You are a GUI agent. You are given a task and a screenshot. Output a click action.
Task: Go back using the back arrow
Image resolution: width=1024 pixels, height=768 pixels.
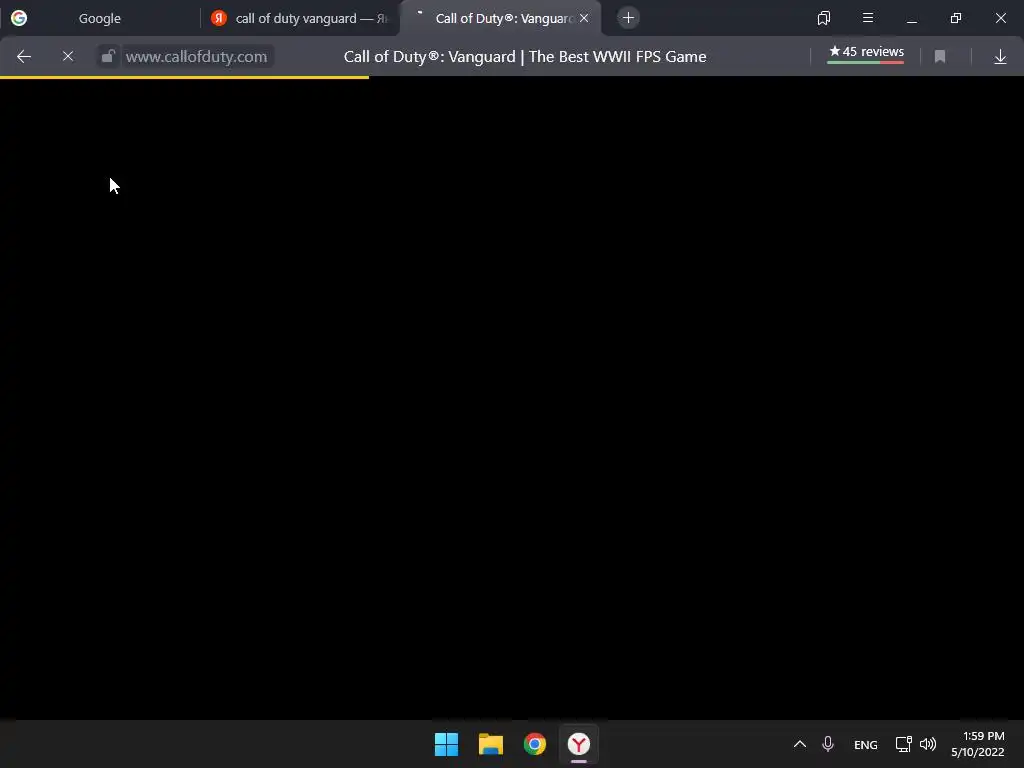coord(24,57)
